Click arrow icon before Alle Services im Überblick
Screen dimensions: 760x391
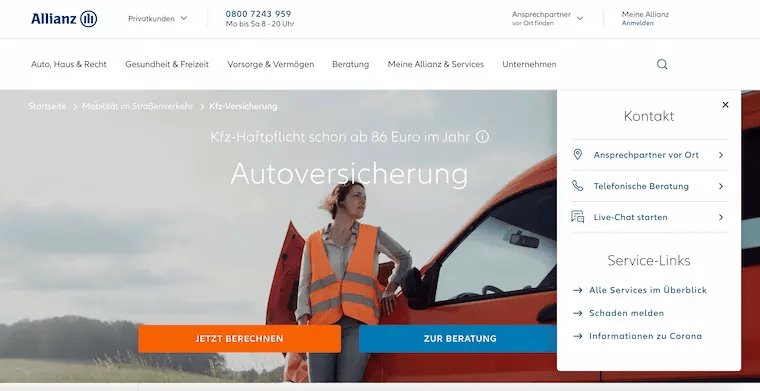[x=577, y=290]
